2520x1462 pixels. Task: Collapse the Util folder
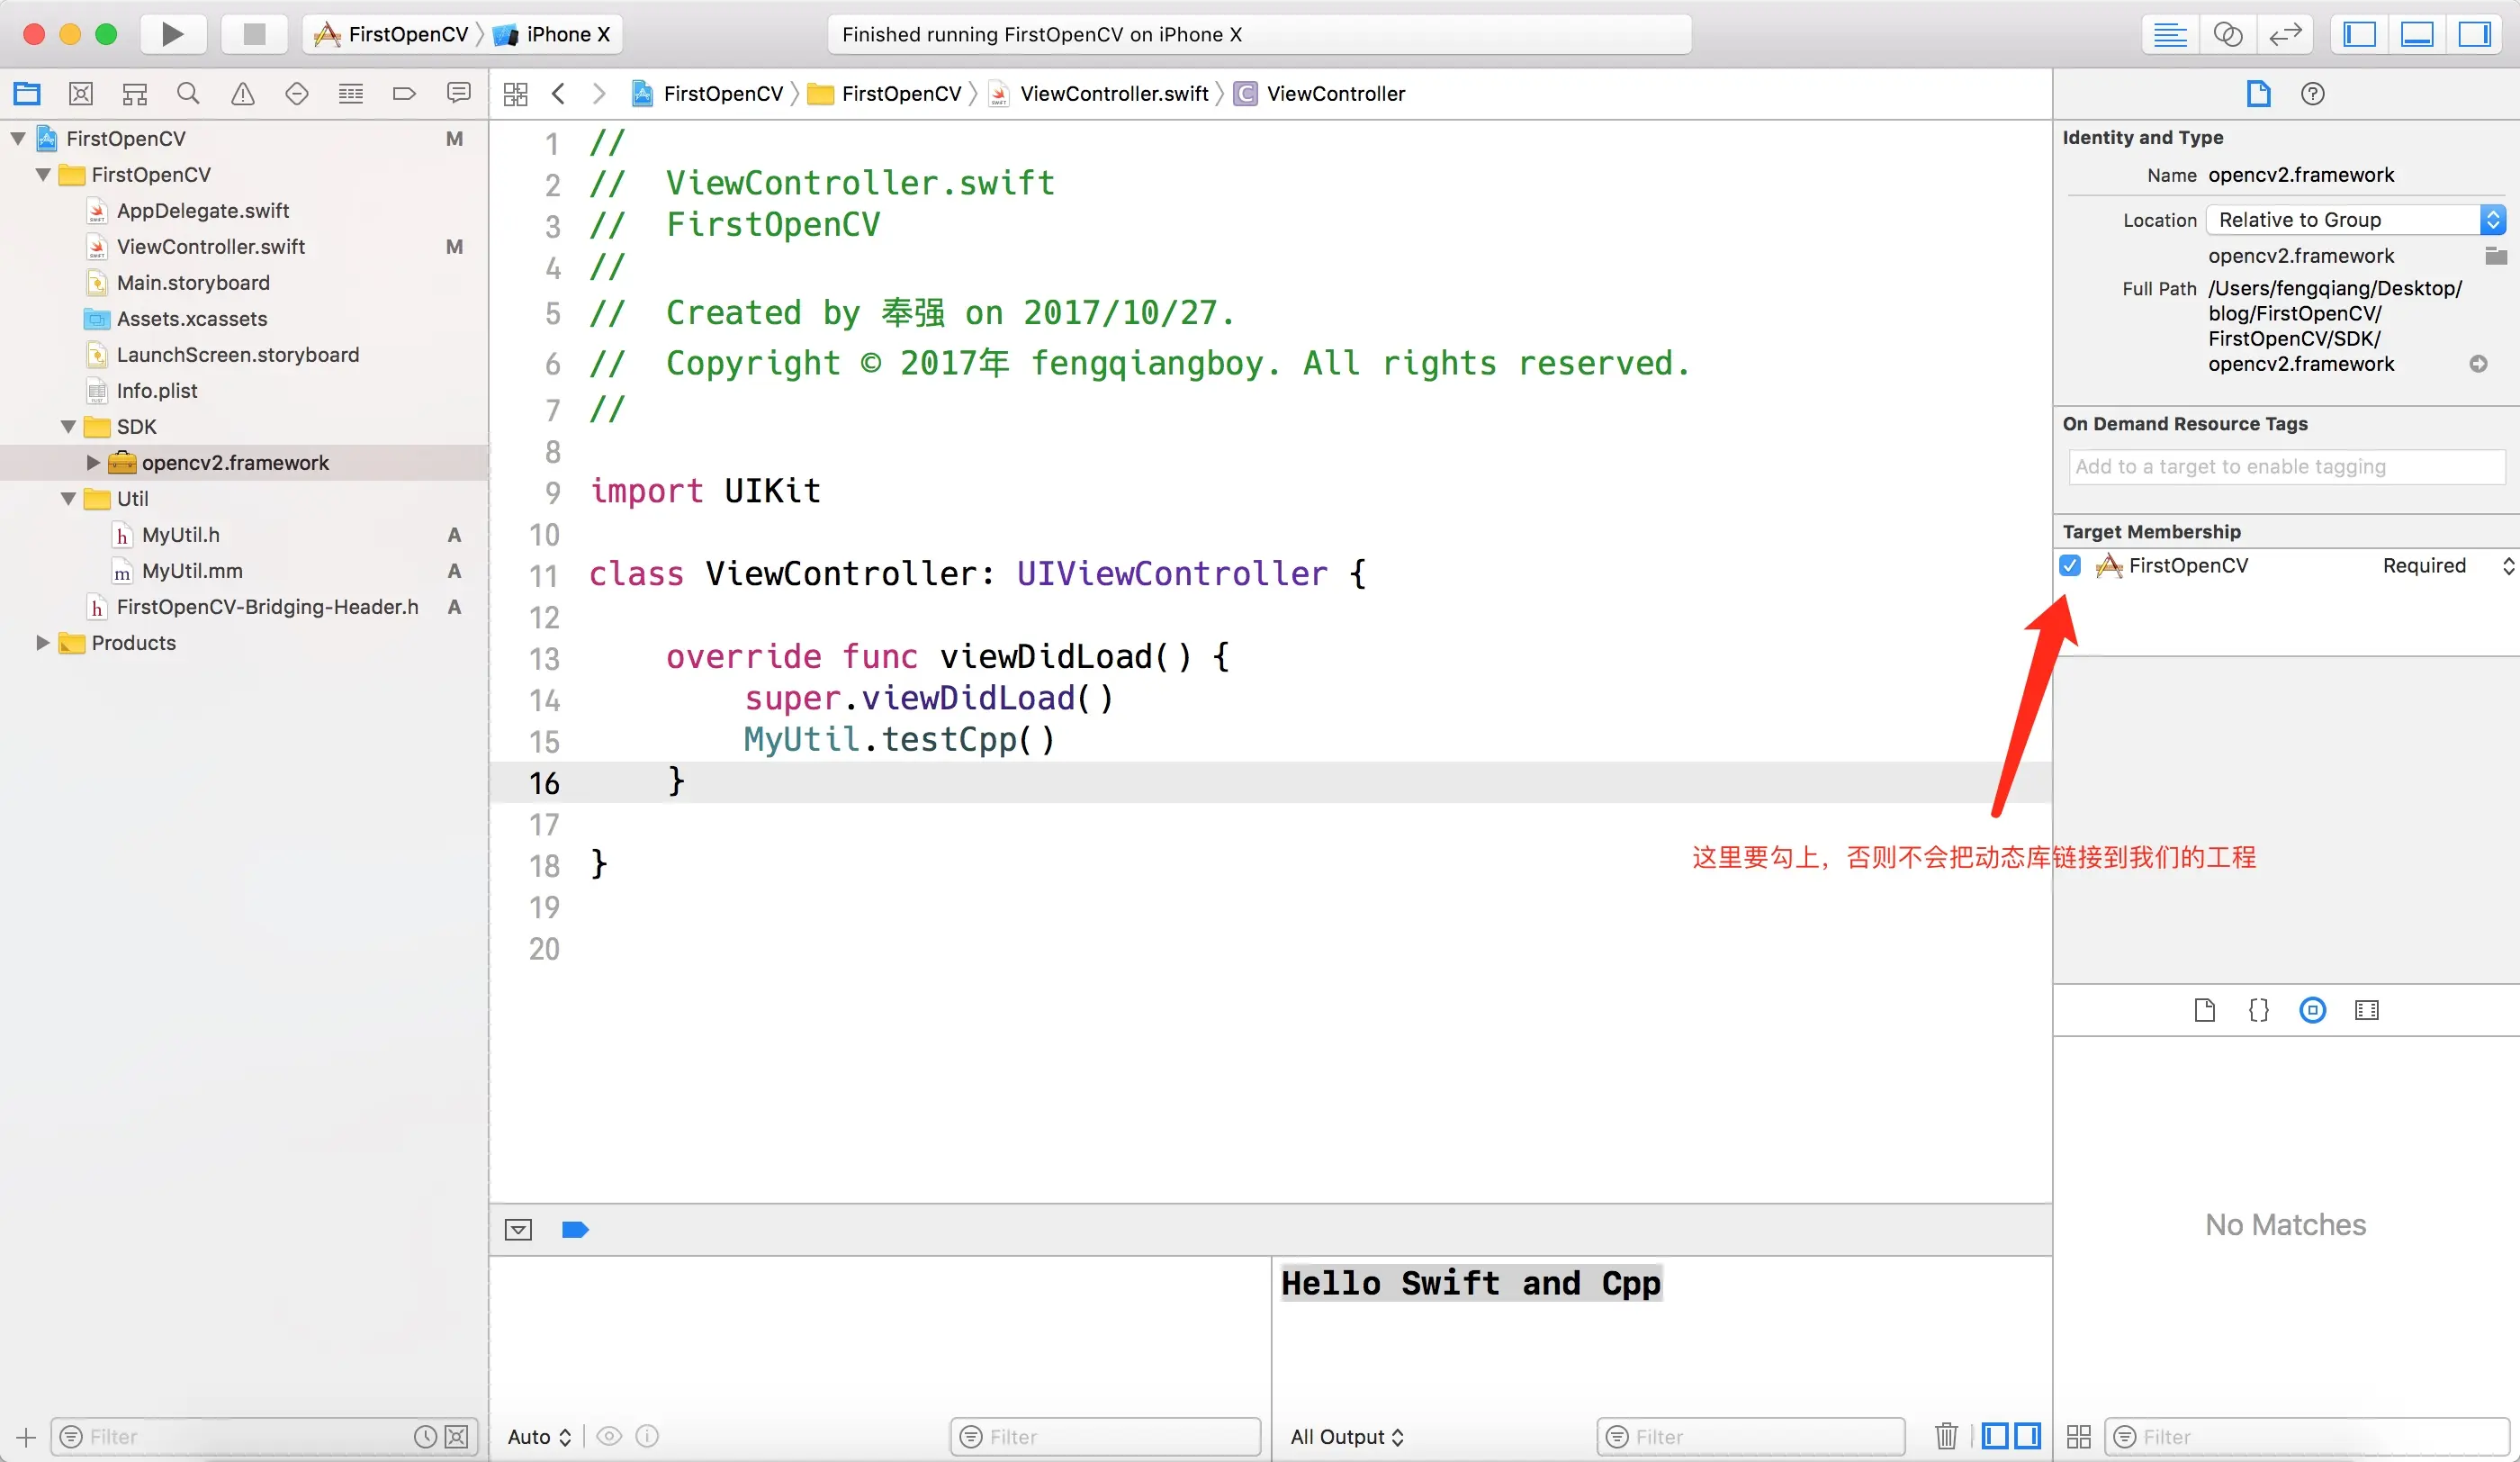(x=68, y=498)
